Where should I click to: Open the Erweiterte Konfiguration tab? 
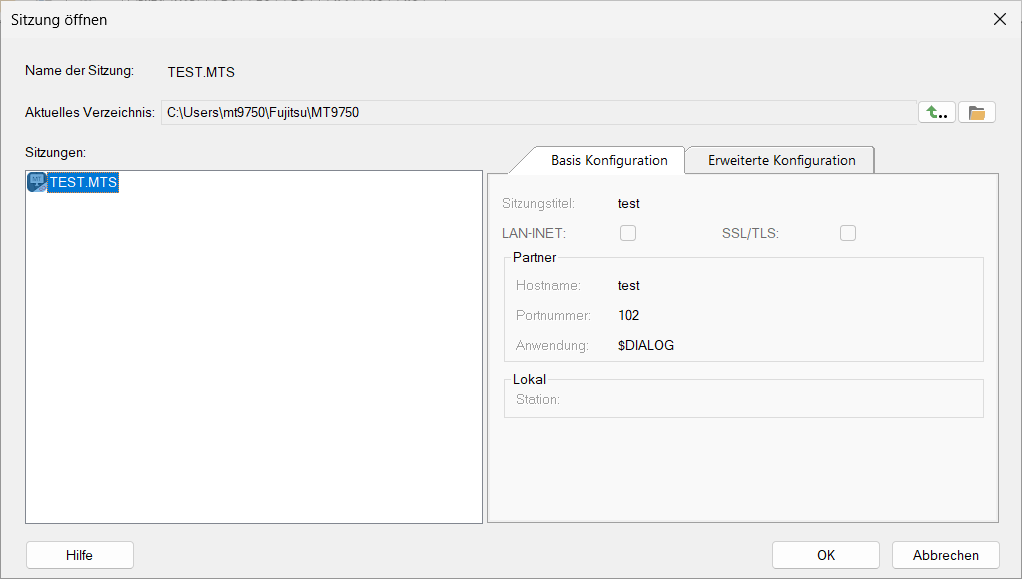pos(781,160)
